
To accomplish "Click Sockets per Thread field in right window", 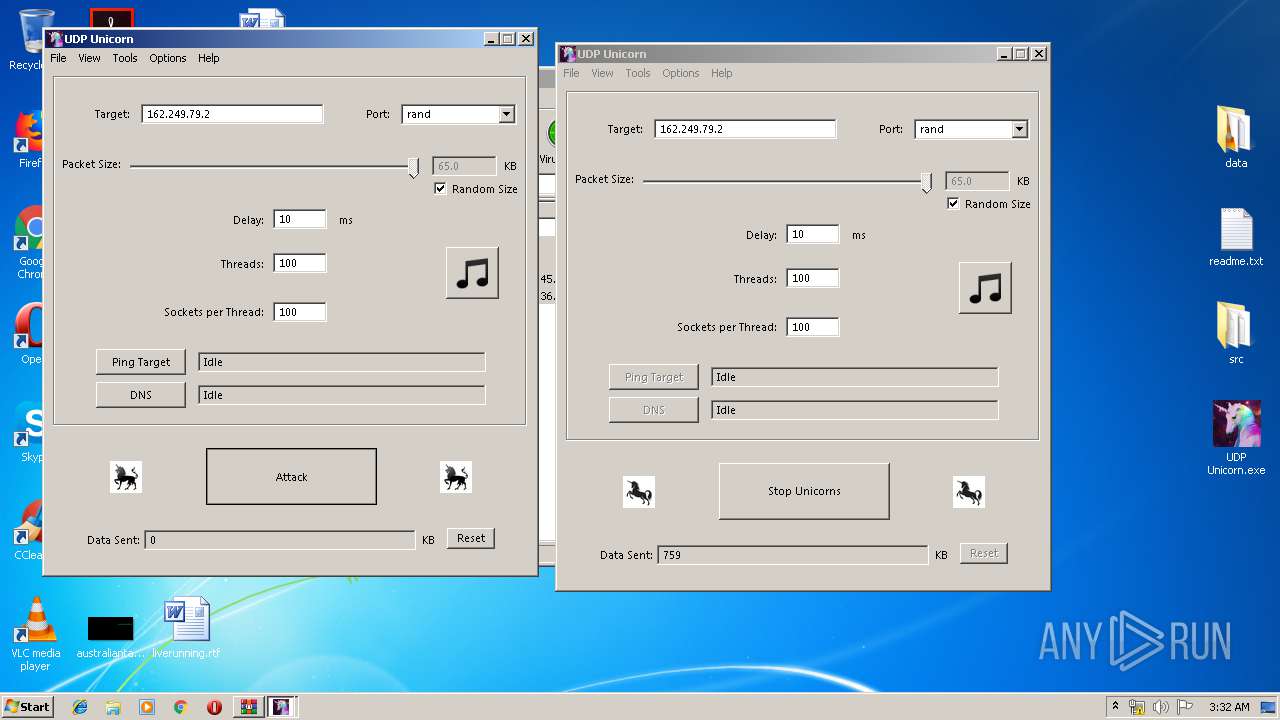I will [x=813, y=327].
